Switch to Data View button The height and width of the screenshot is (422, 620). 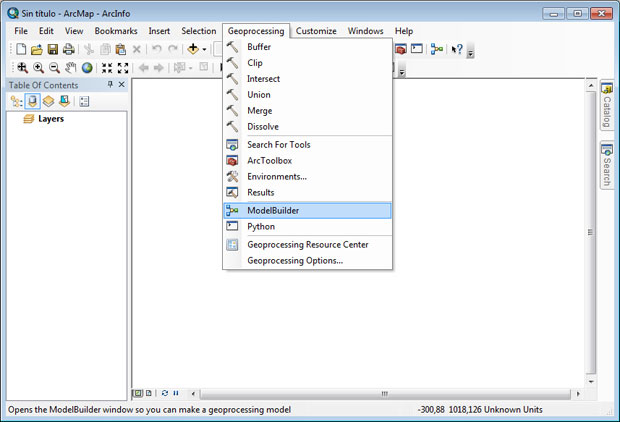click(x=138, y=393)
